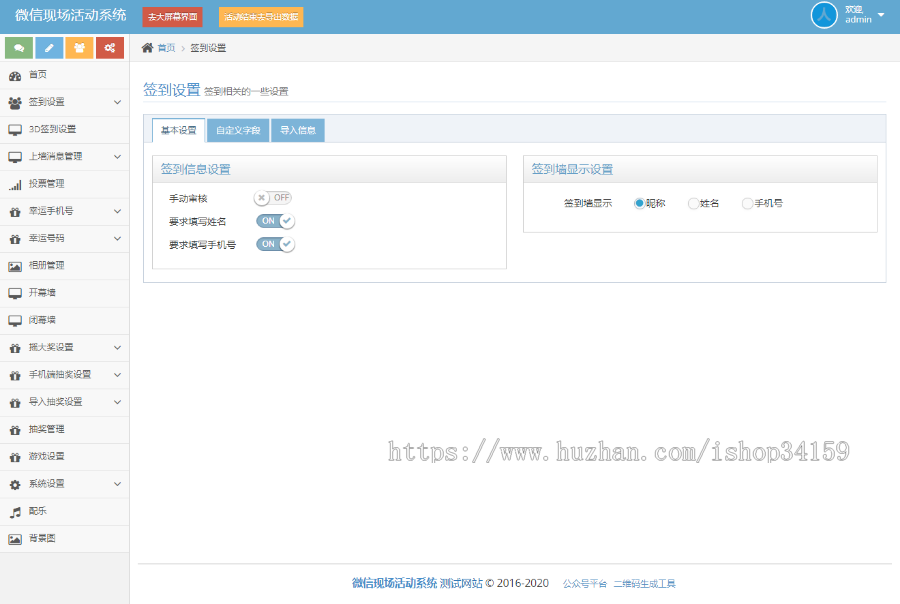Toggle the 手动审核 switch on
The width and height of the screenshot is (900, 604).
[x=273, y=198]
